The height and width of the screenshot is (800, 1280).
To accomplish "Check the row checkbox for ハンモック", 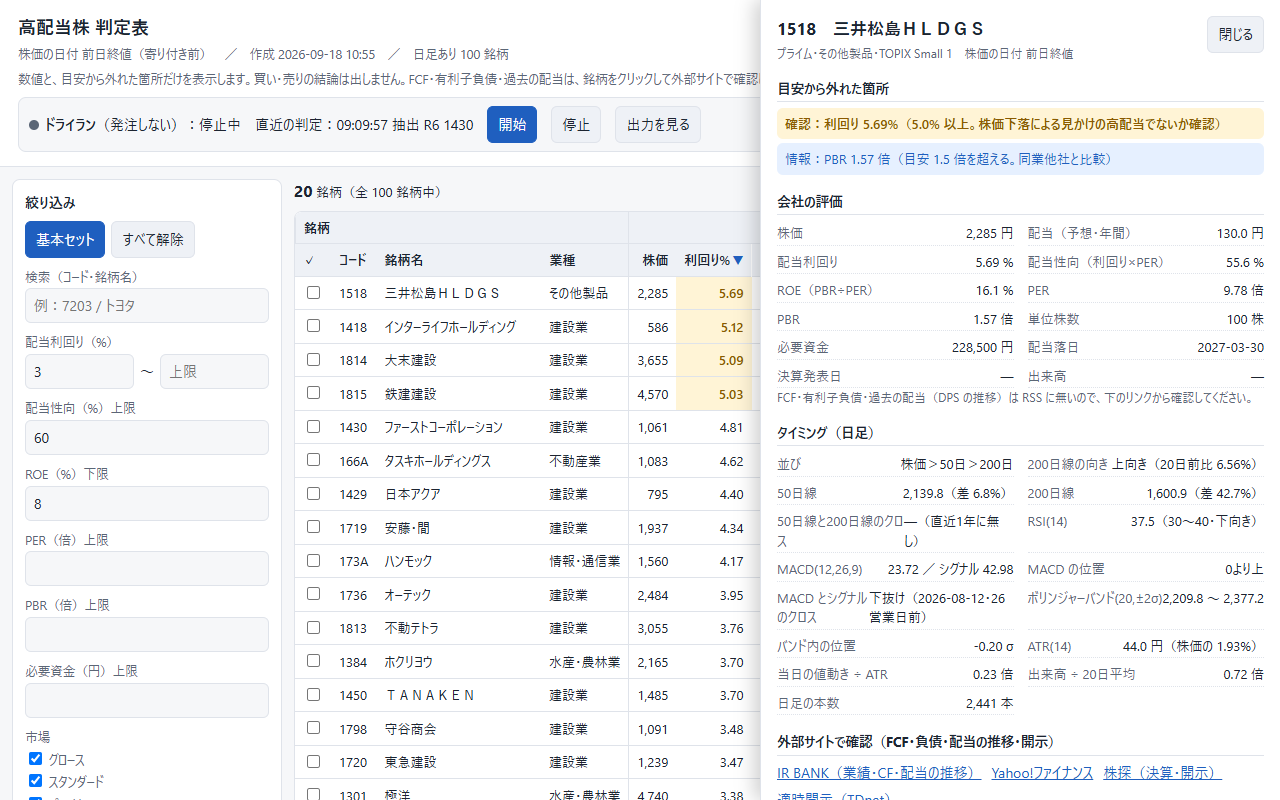I will [x=313, y=561].
